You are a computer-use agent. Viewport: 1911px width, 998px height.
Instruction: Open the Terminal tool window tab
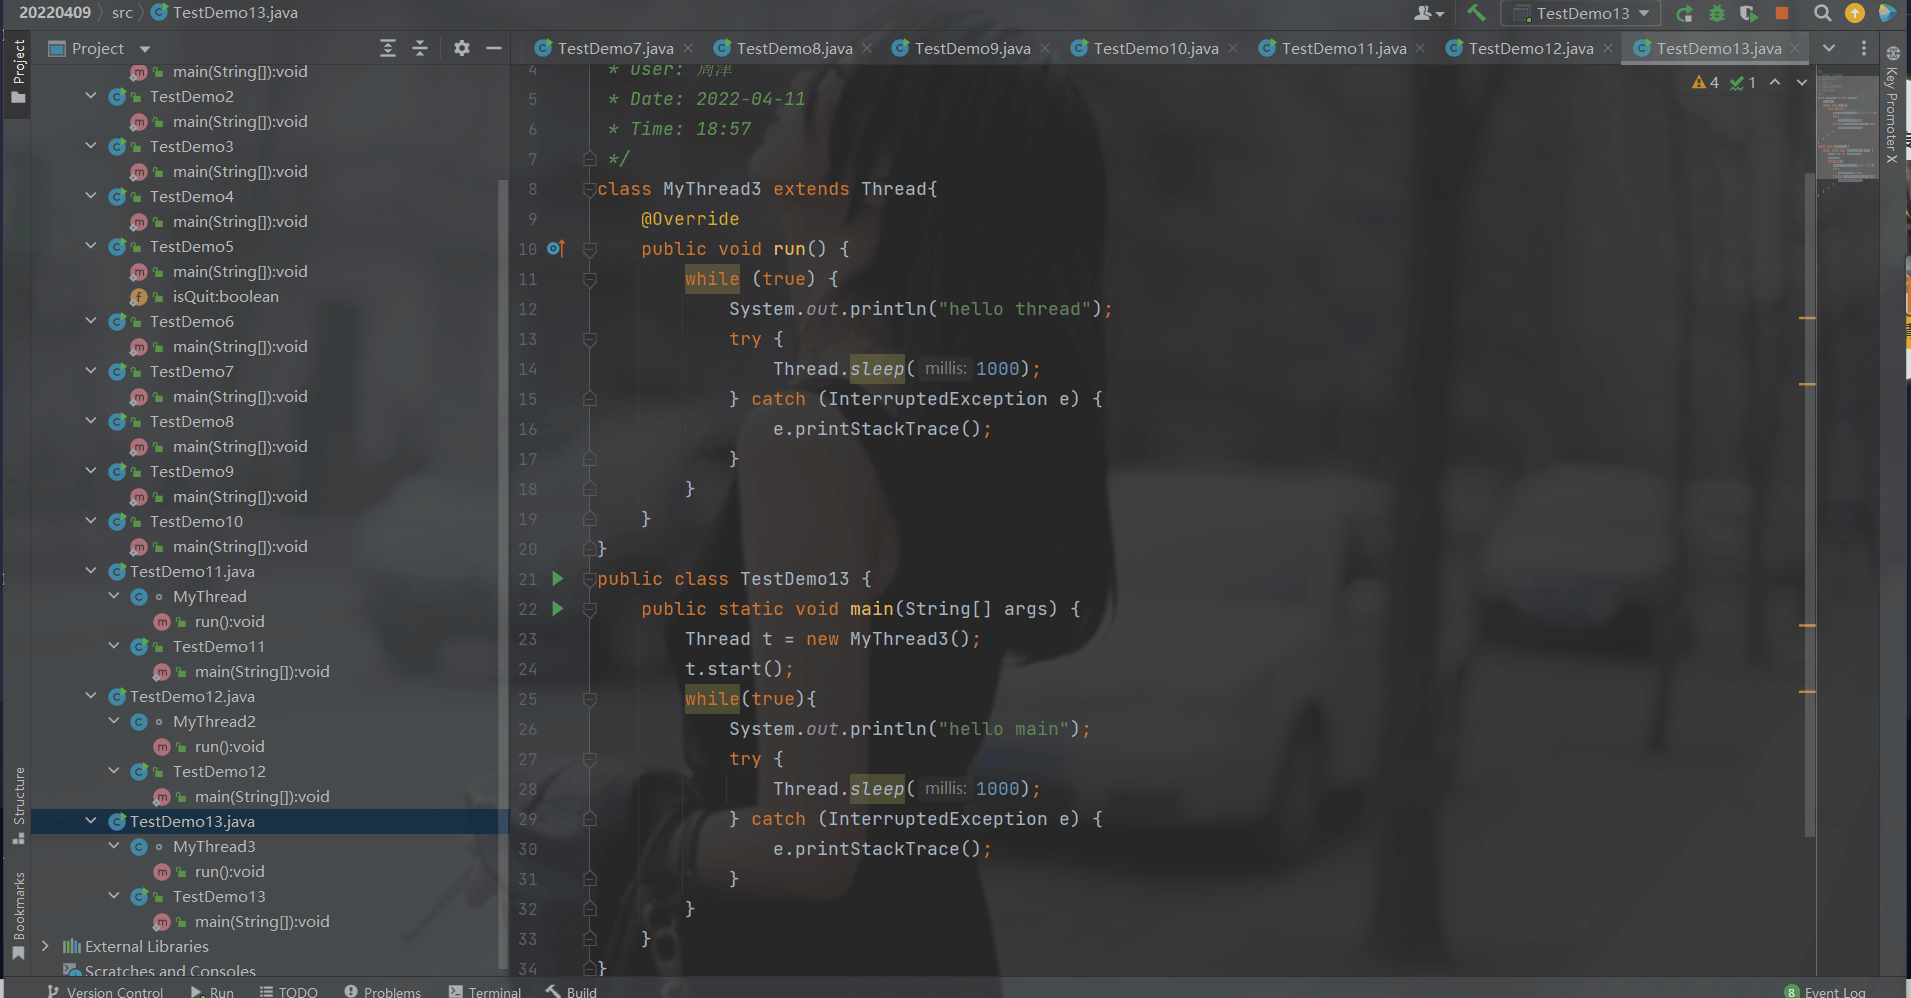[x=485, y=991]
